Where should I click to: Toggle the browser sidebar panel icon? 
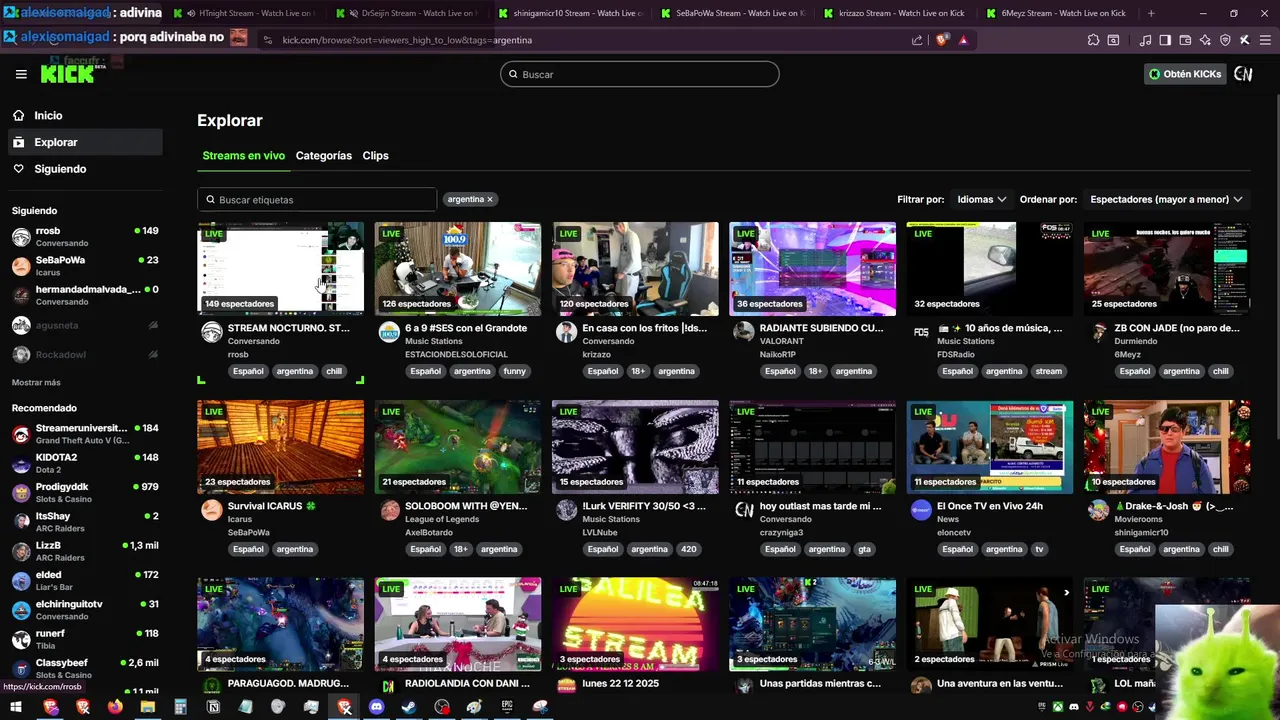[x=1165, y=40]
